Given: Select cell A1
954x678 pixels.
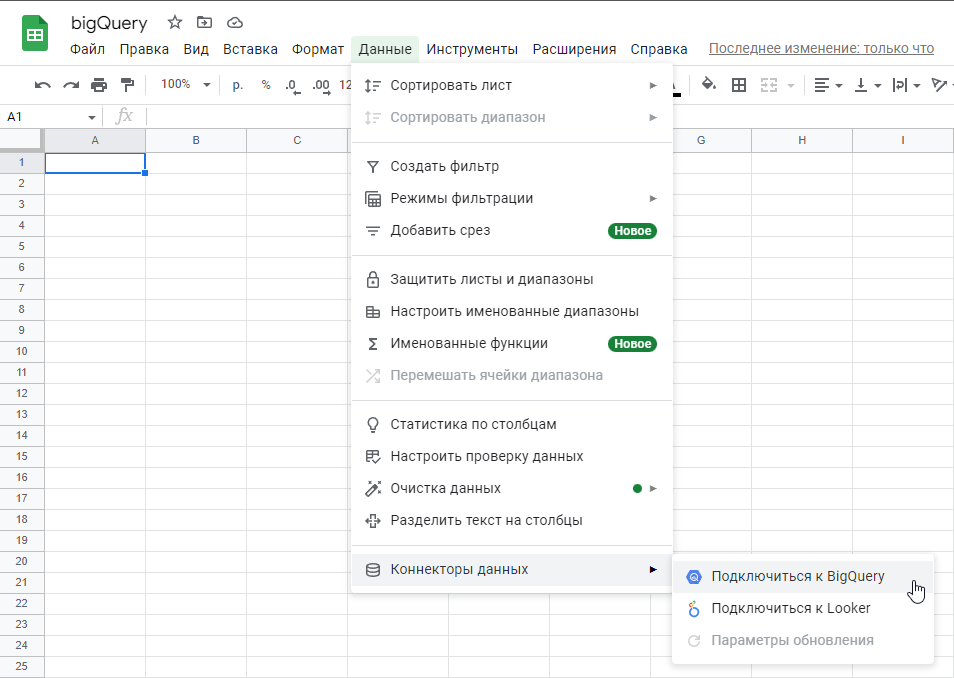Looking at the screenshot, I should tap(95, 163).
